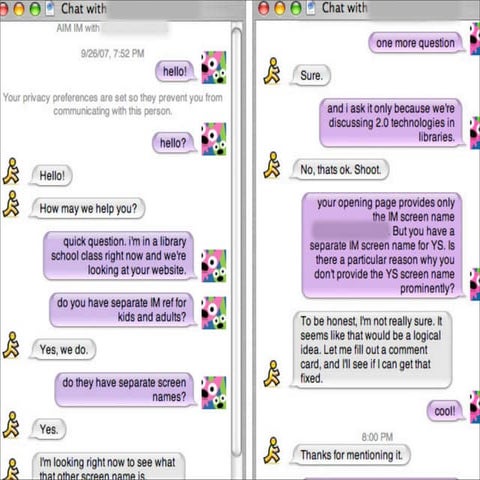Click the AIM icon beside 'Thanks for mentioning it.'

tap(272, 450)
